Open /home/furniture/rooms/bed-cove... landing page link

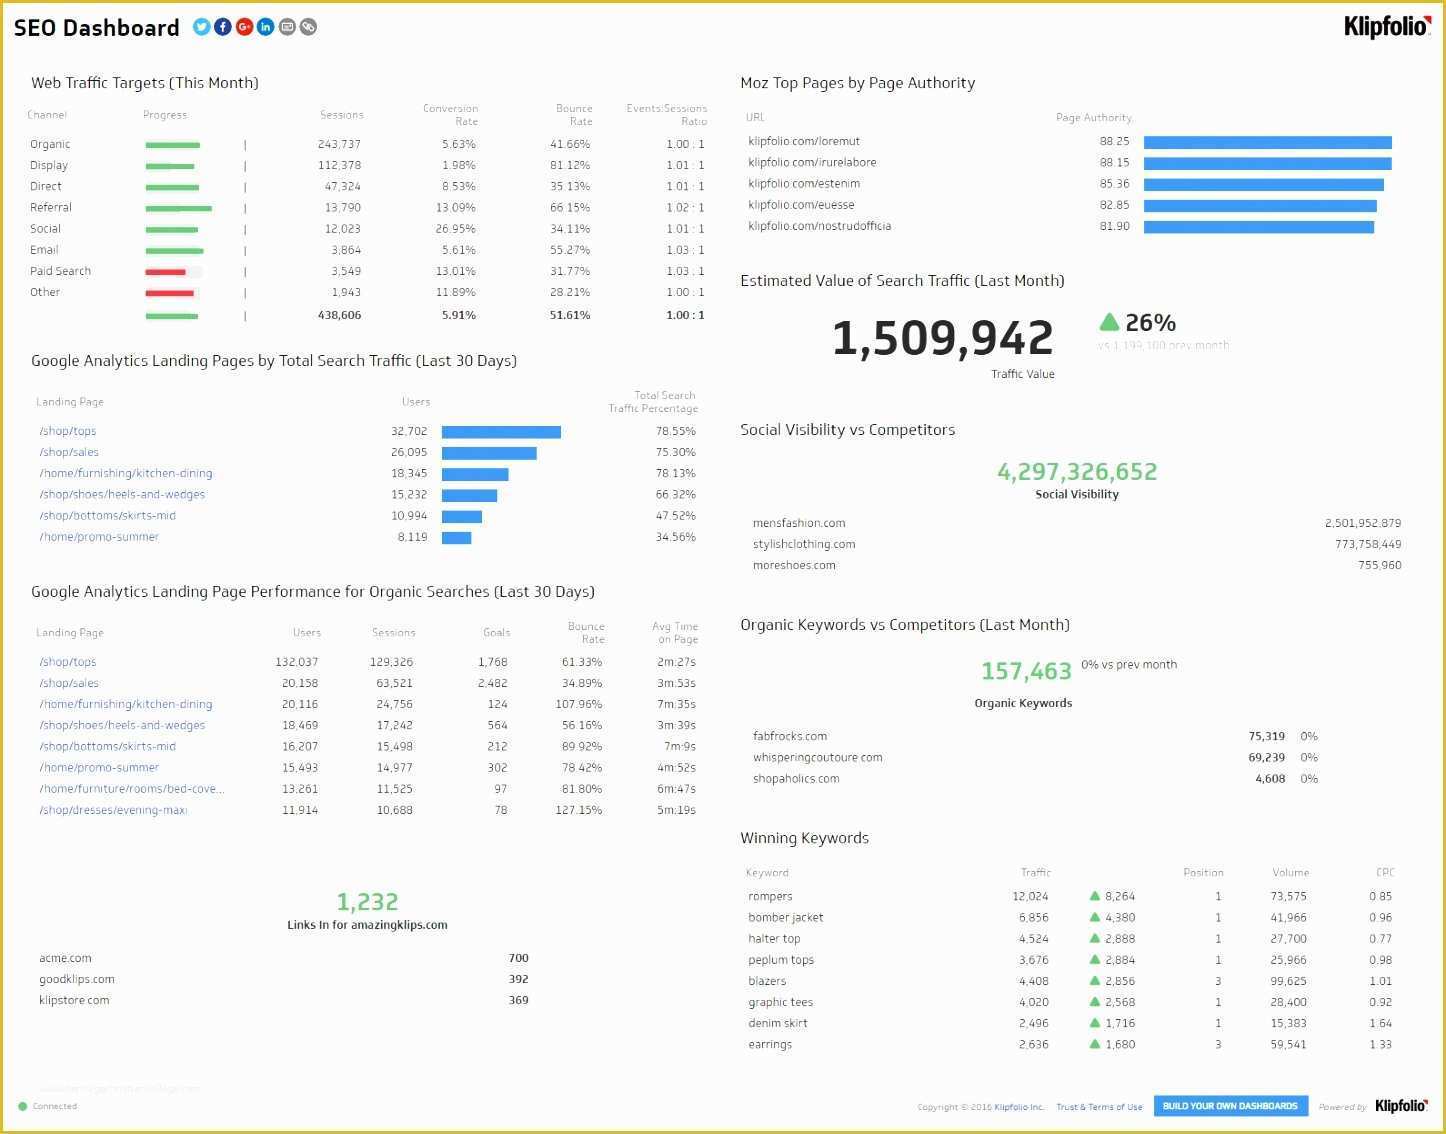[x=132, y=789]
